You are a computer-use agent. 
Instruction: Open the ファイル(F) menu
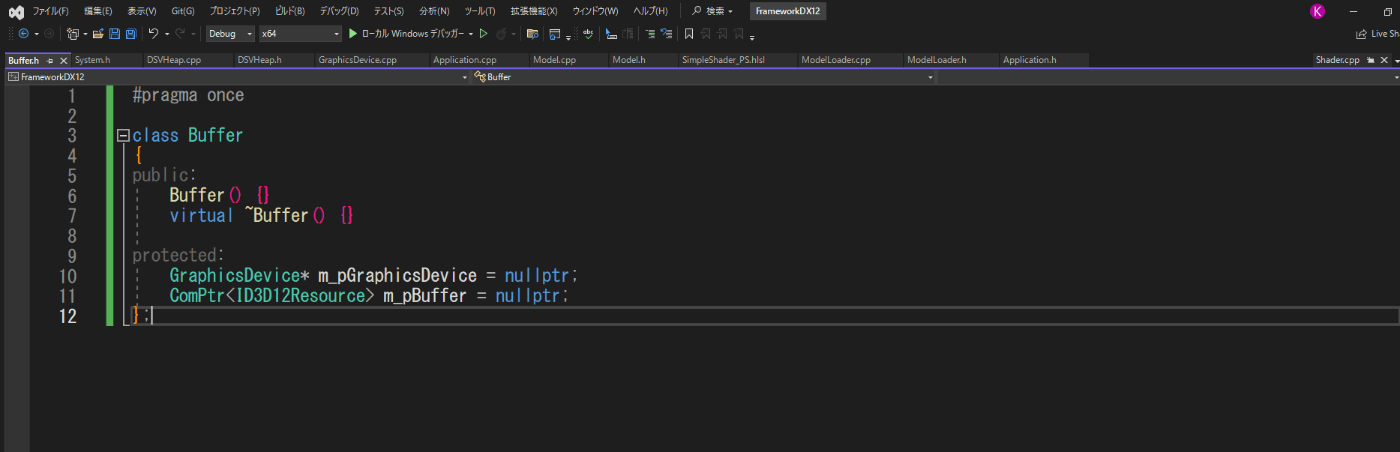tap(50, 11)
